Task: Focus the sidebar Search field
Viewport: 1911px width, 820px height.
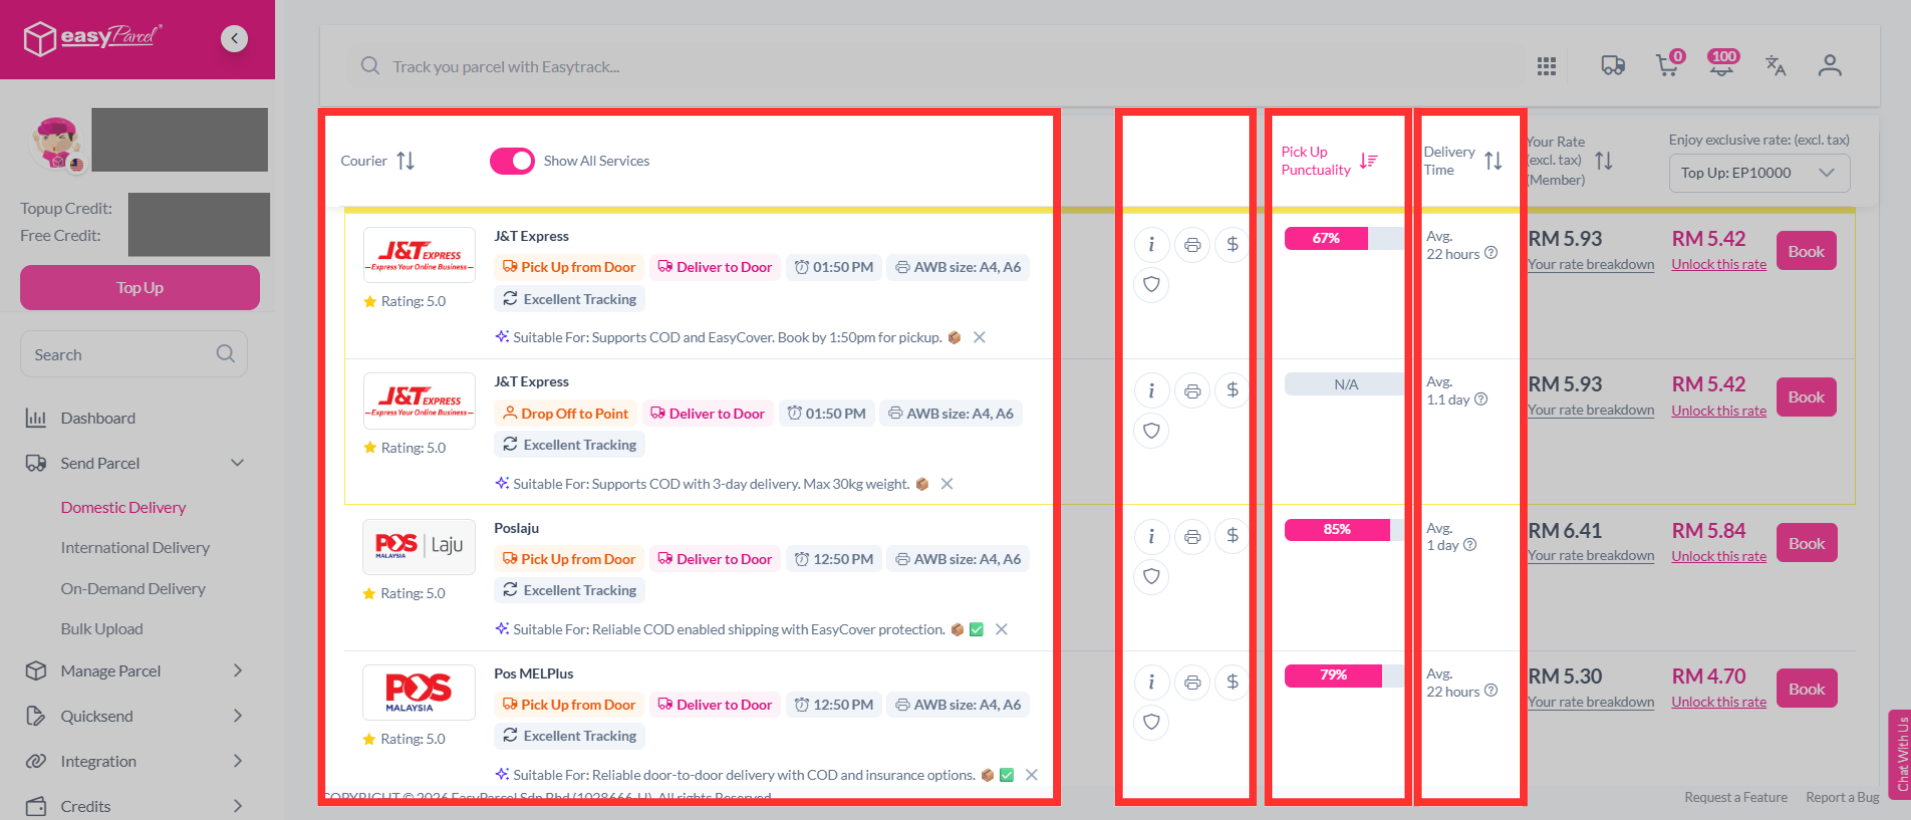Action: point(134,354)
